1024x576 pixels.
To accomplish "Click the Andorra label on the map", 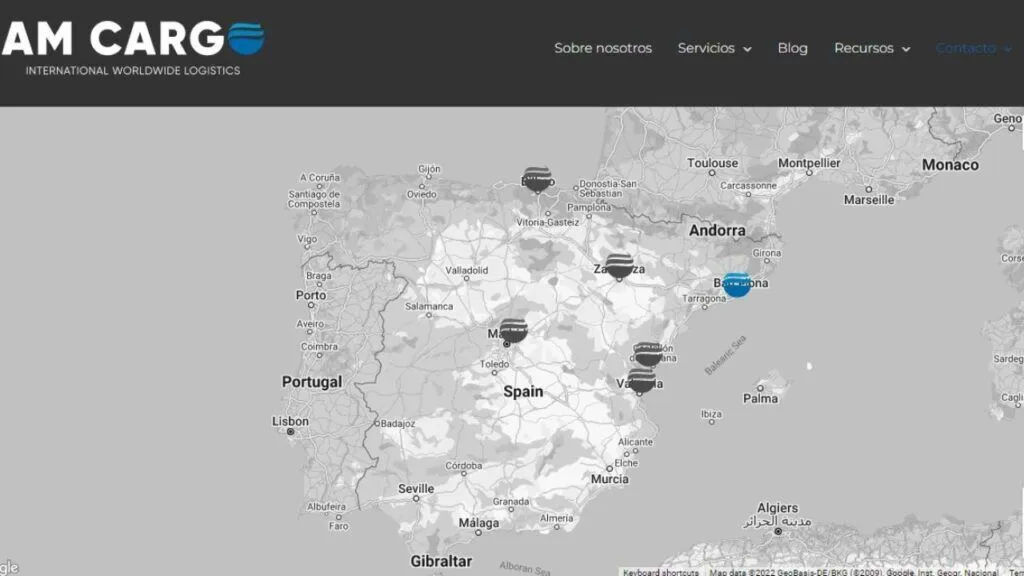I will tap(717, 230).
